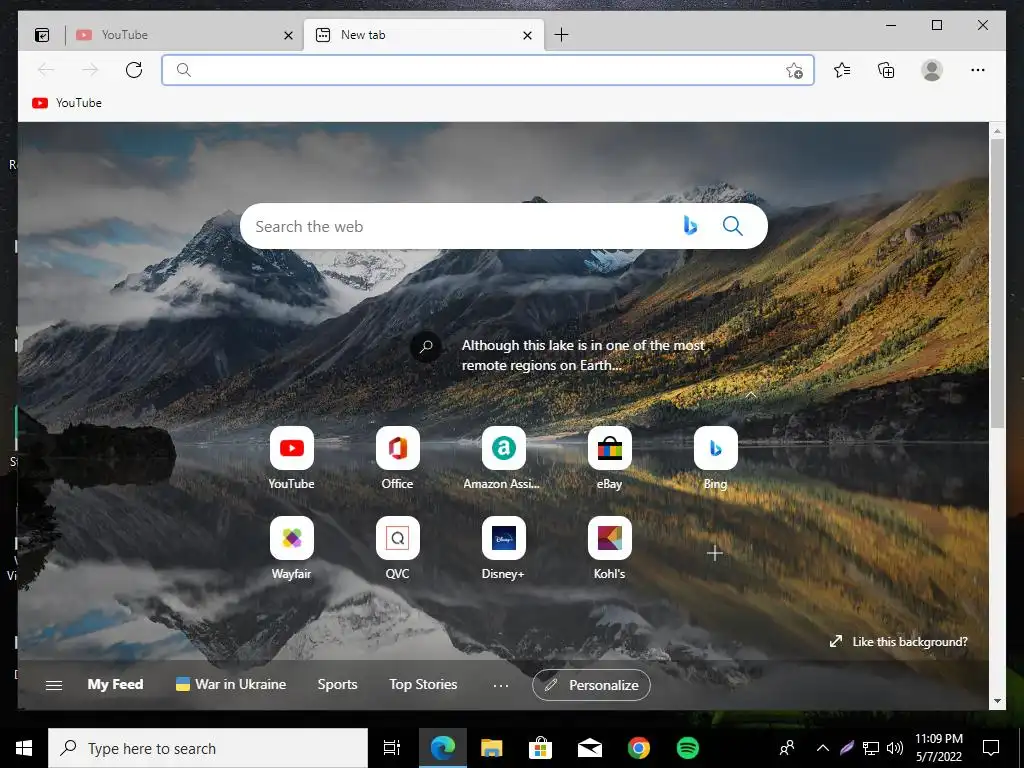This screenshot has height=768, width=1024.
Task: Click the image info magnifier icon
Action: tap(426, 347)
